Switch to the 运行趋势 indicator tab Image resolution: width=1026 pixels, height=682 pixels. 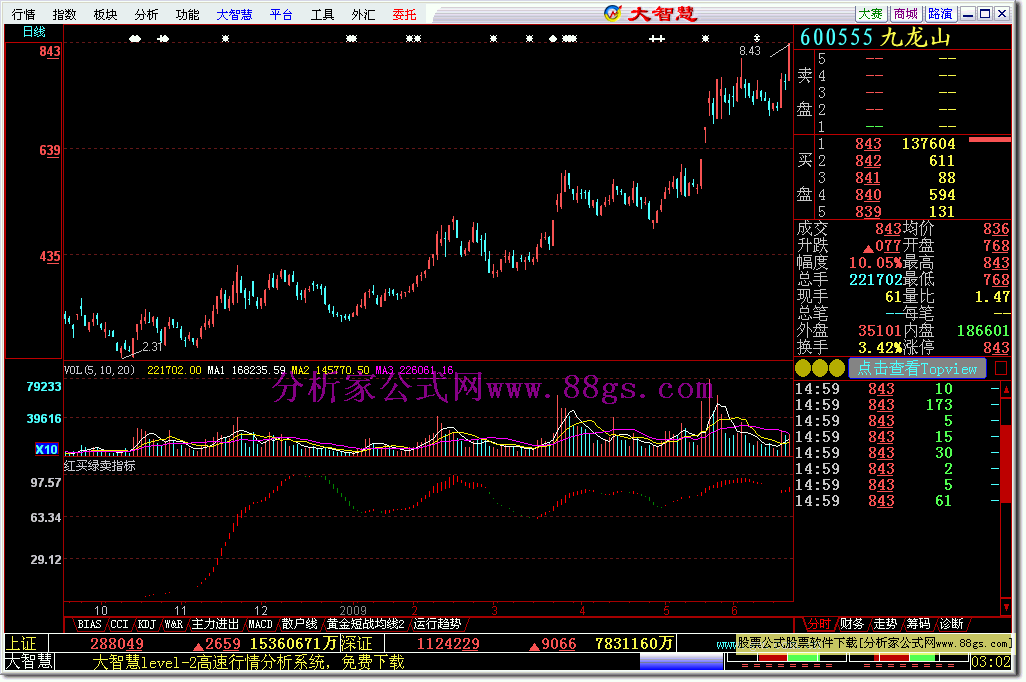(437, 624)
